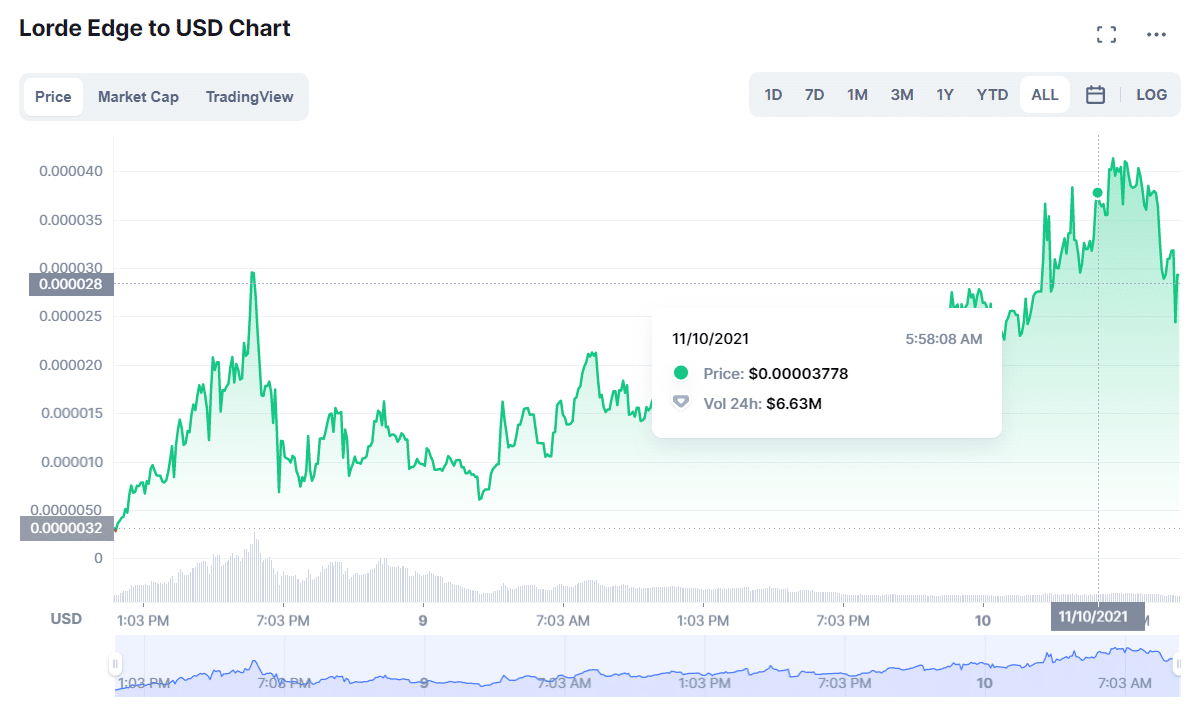
Task: Click the mini overview chart navigator
Action: 646,666
